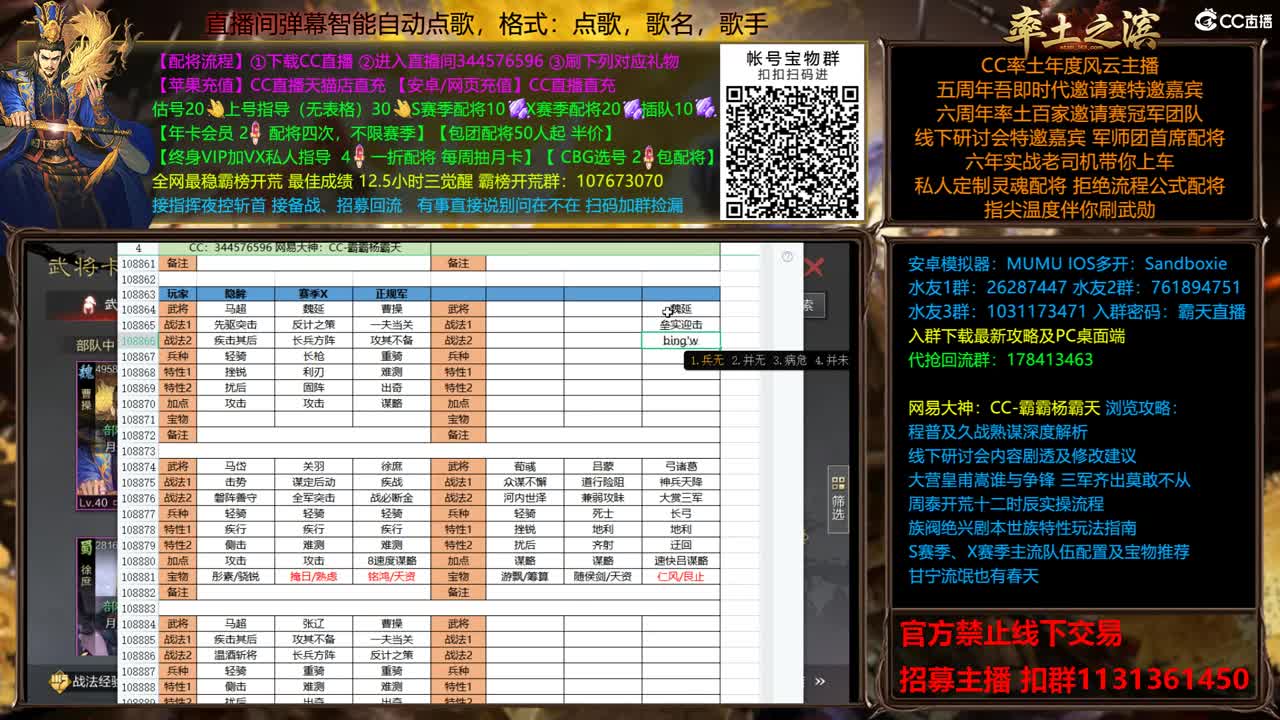Viewport: 1280px width, 720px height.
Task: Select header cell 正规军
Action: click(391, 294)
